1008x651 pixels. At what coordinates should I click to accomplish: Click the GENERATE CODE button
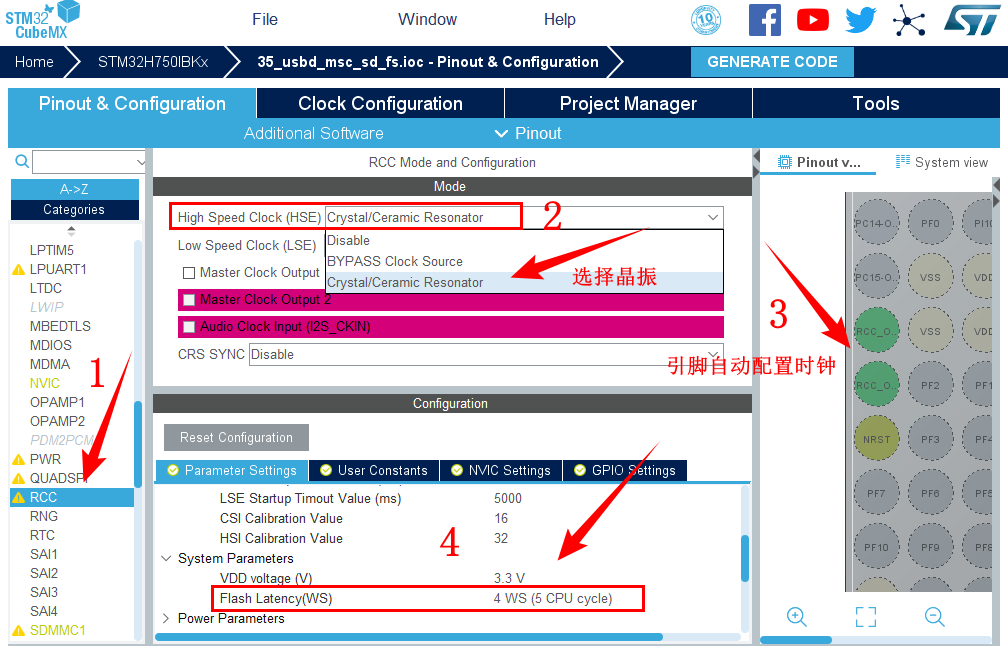[772, 62]
